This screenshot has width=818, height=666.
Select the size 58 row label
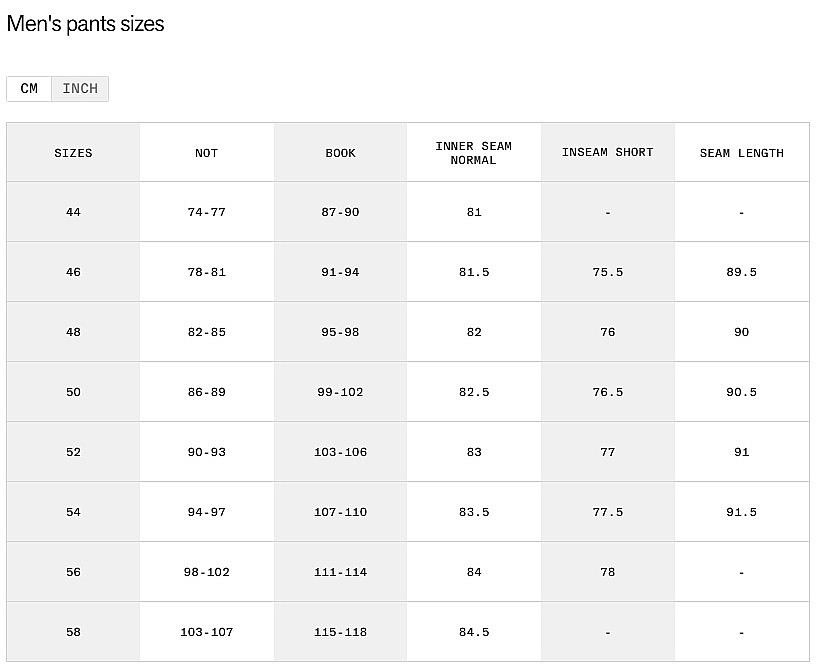click(73, 632)
